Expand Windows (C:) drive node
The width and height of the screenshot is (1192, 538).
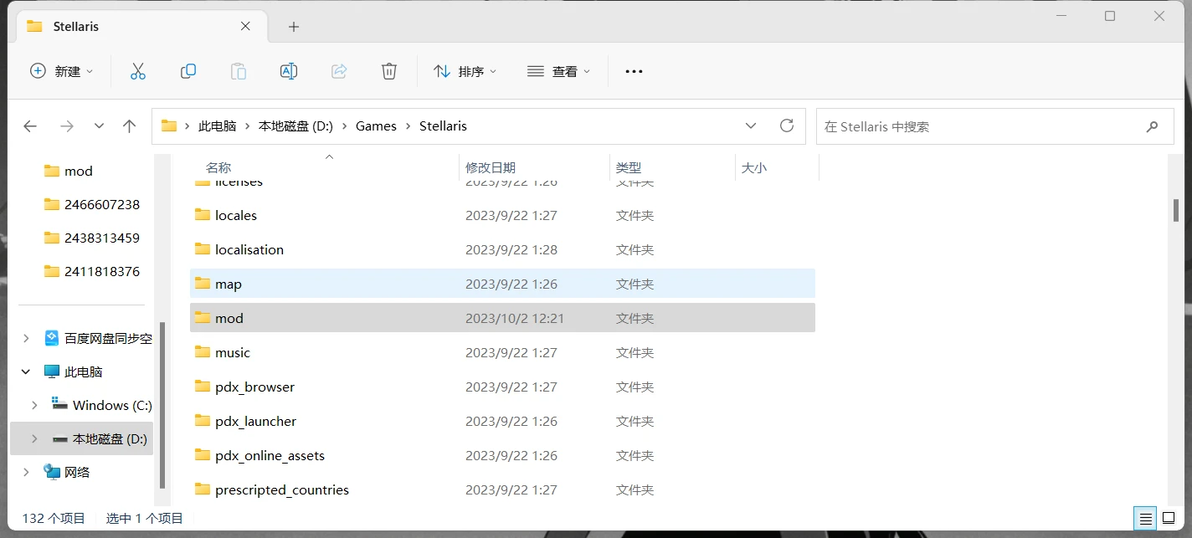[34, 405]
